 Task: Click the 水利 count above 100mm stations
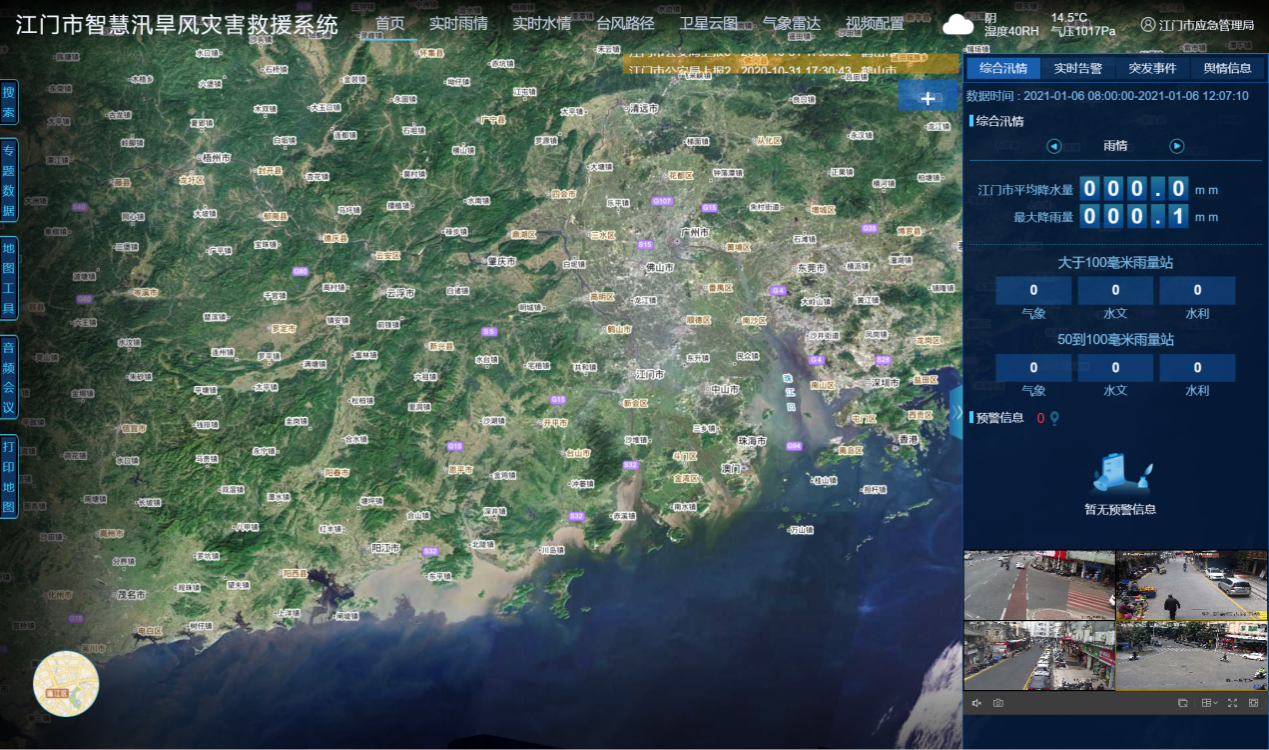pyautogui.click(x=1198, y=291)
